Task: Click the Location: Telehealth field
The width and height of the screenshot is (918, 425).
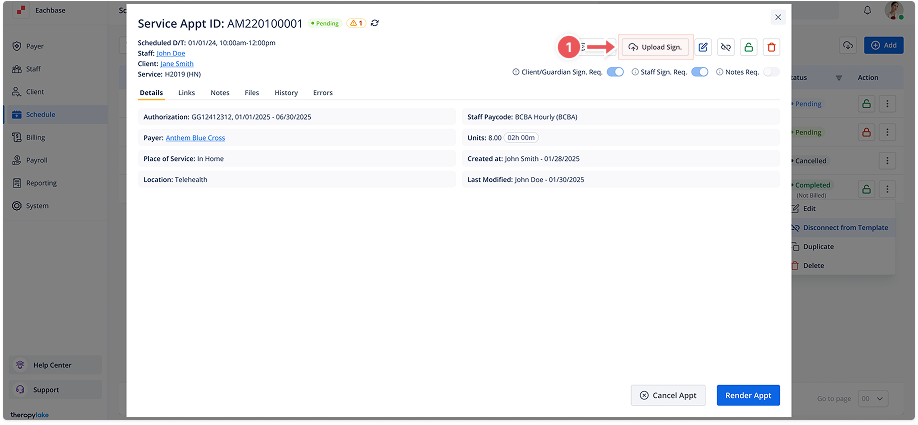Action: pos(296,180)
